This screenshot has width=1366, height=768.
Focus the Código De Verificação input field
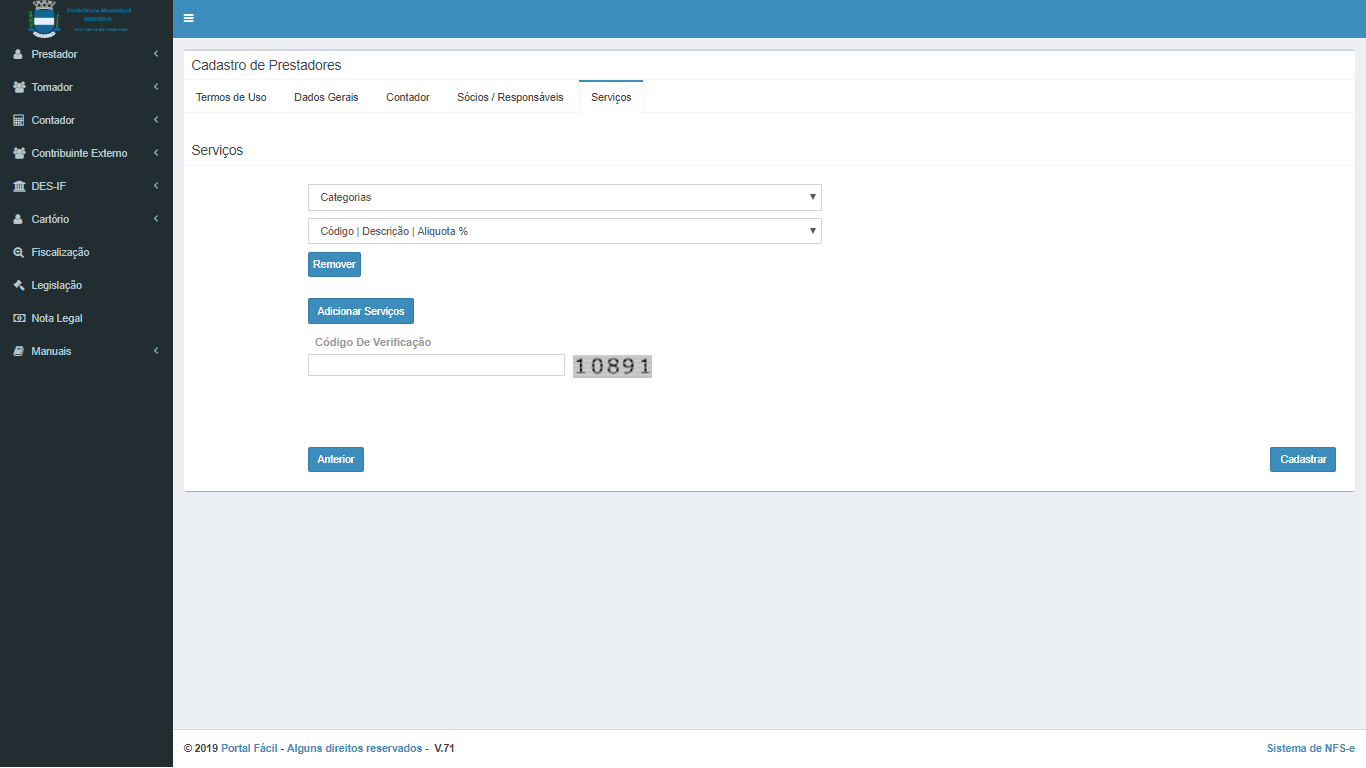pyautogui.click(x=436, y=365)
